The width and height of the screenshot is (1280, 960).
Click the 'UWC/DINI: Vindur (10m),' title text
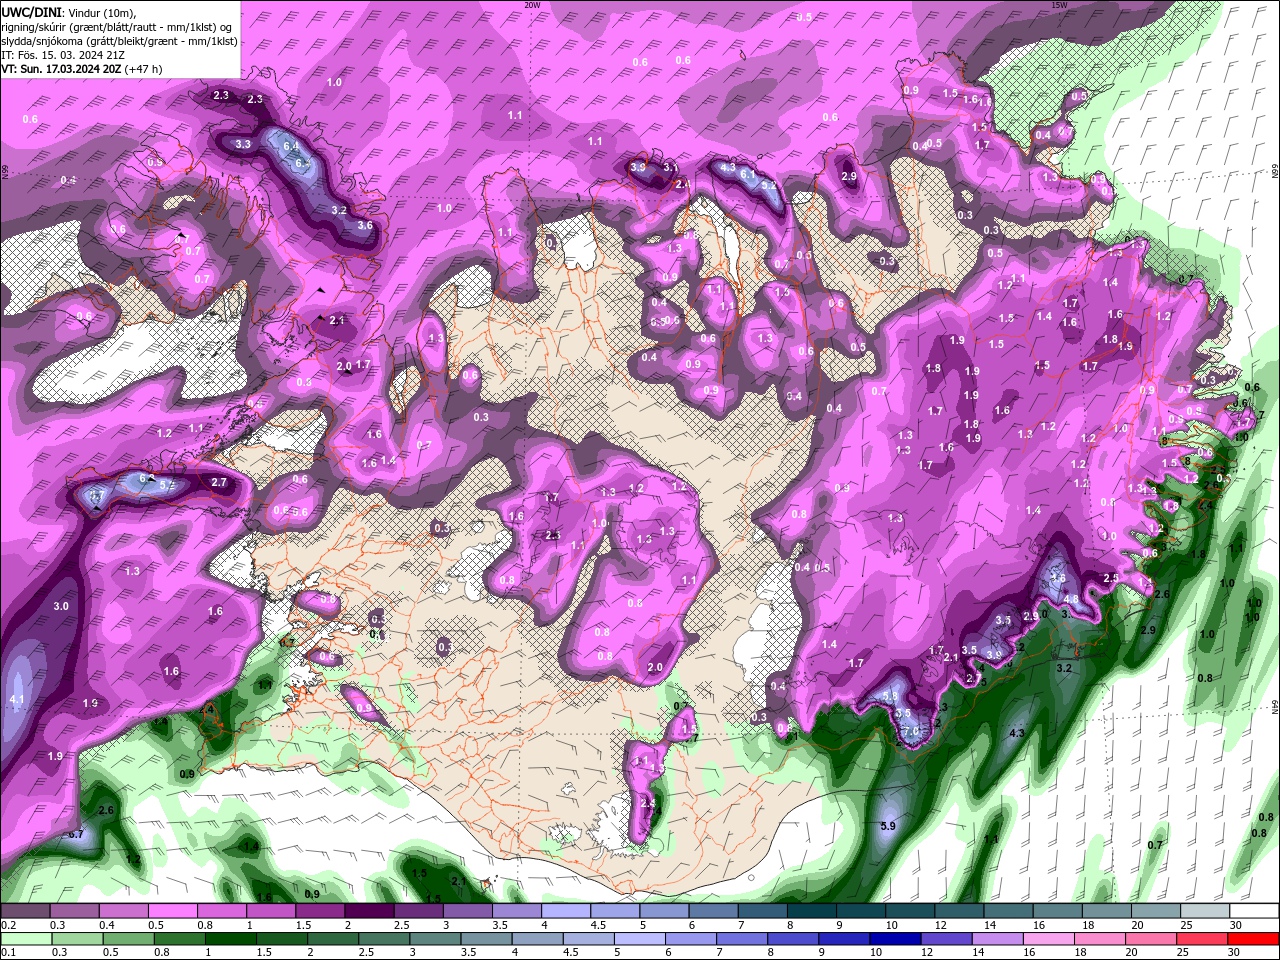pos(67,12)
